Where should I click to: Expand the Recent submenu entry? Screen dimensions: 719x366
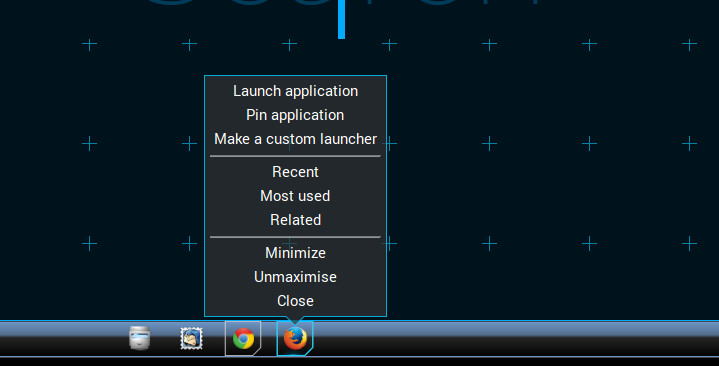[x=295, y=172]
